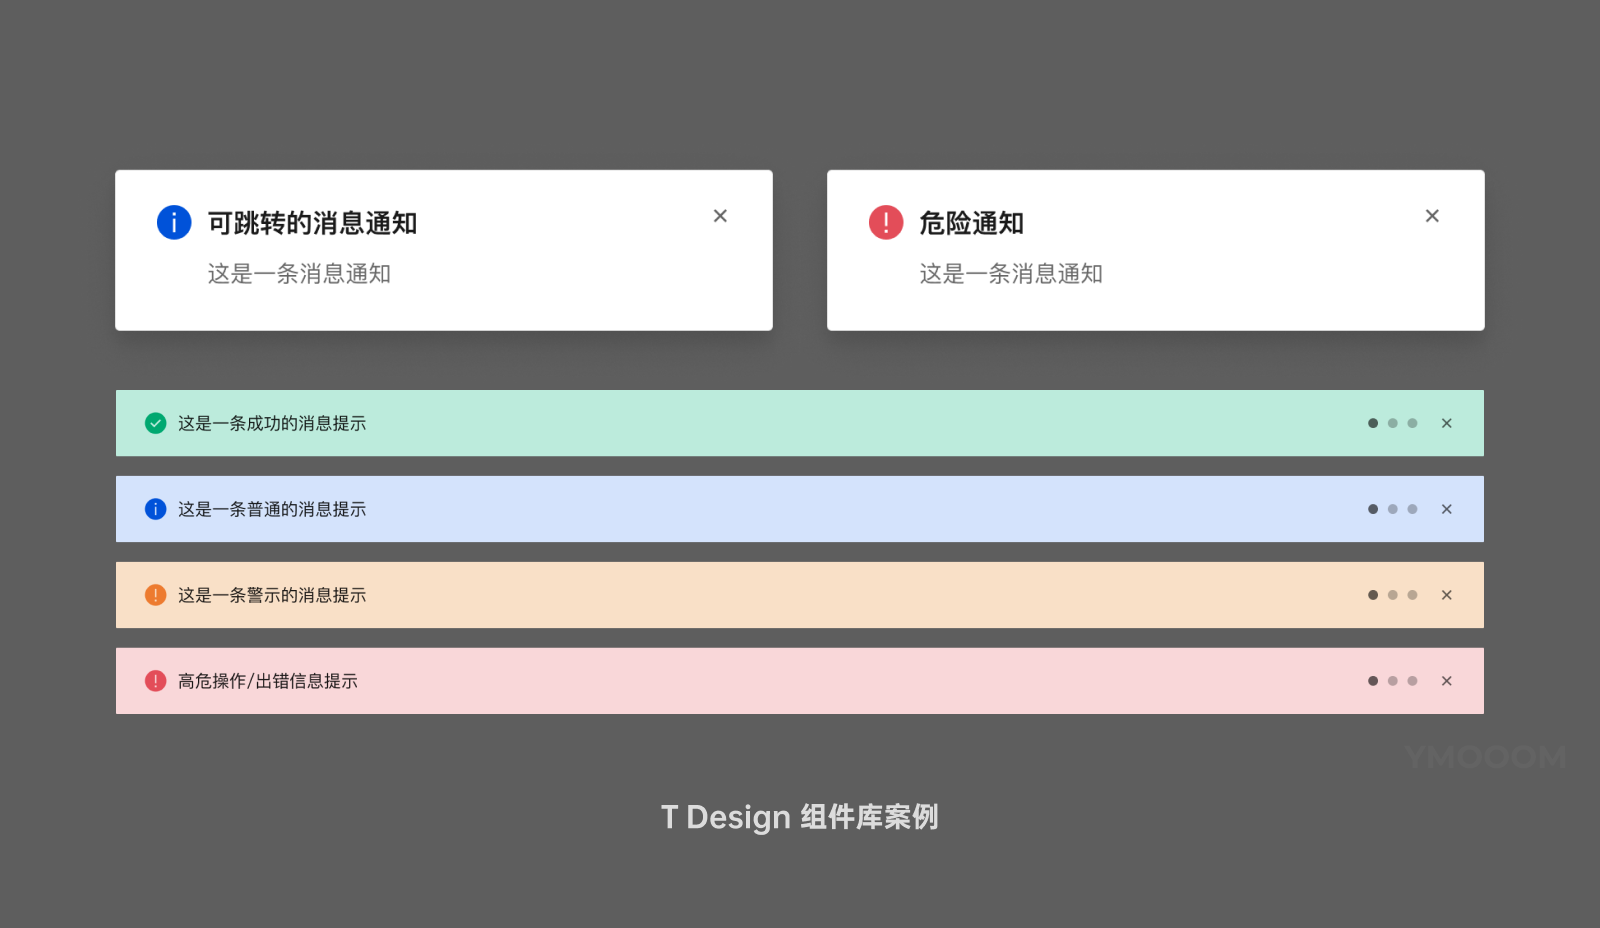Click the orange warning icon on the warning alert
The image size is (1600, 928).
point(155,595)
